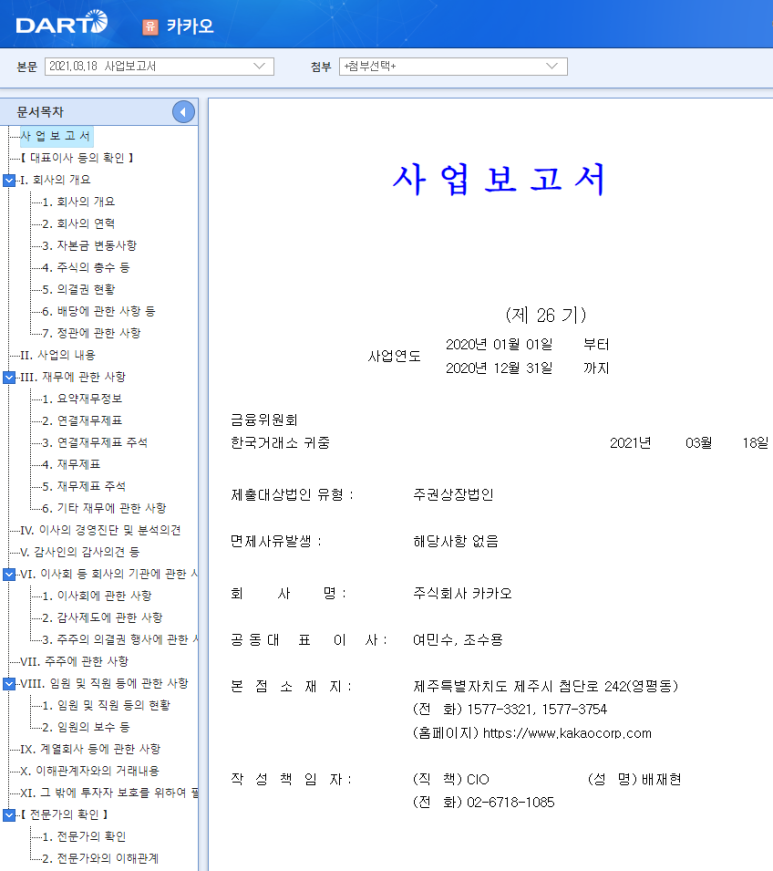
Task: Click the end date 2020년 12월 31일
Action: [499, 368]
